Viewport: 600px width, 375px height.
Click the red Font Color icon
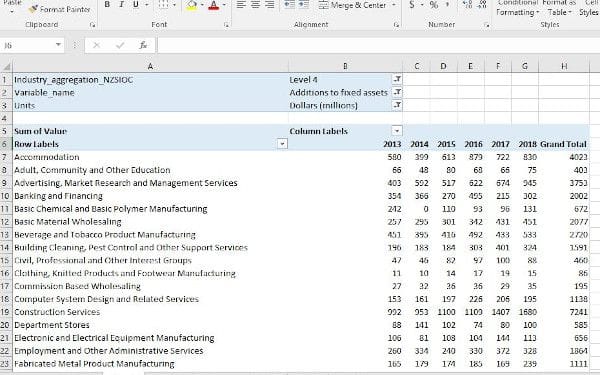pos(214,5)
